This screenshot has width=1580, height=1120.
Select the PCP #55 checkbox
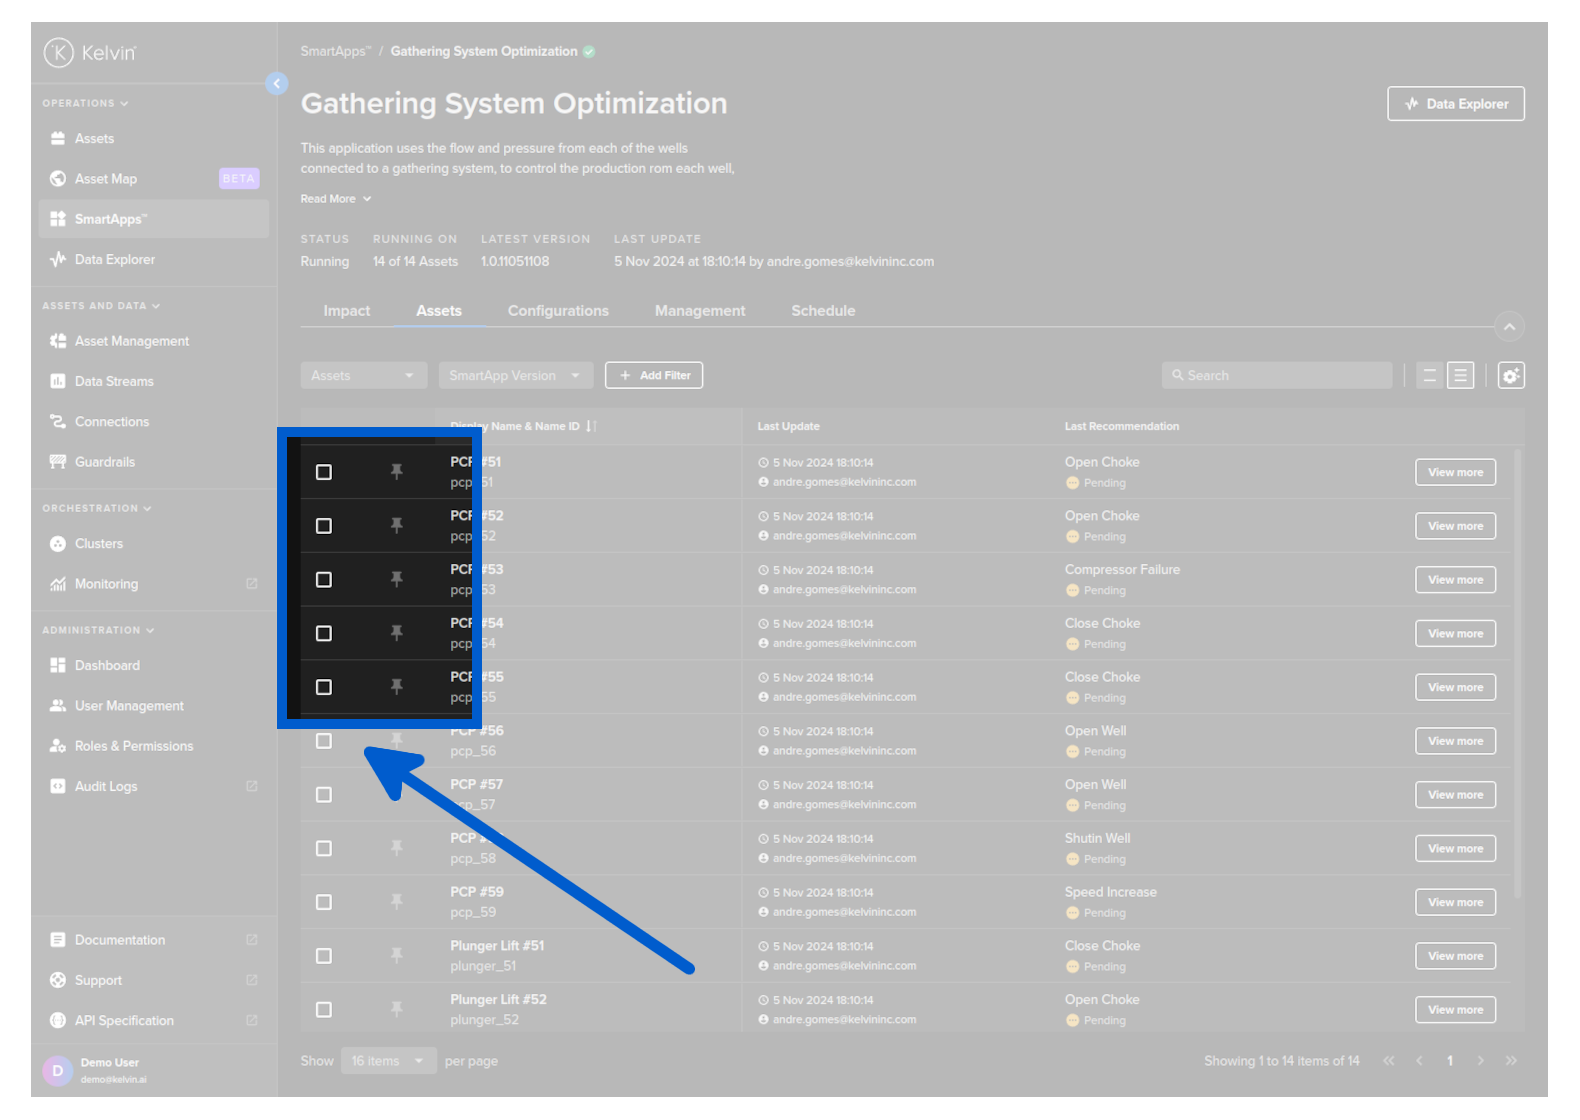(324, 688)
